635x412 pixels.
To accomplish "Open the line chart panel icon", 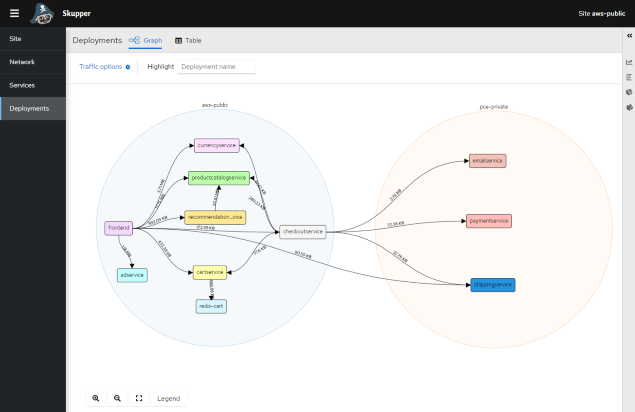I will pos(629,62).
